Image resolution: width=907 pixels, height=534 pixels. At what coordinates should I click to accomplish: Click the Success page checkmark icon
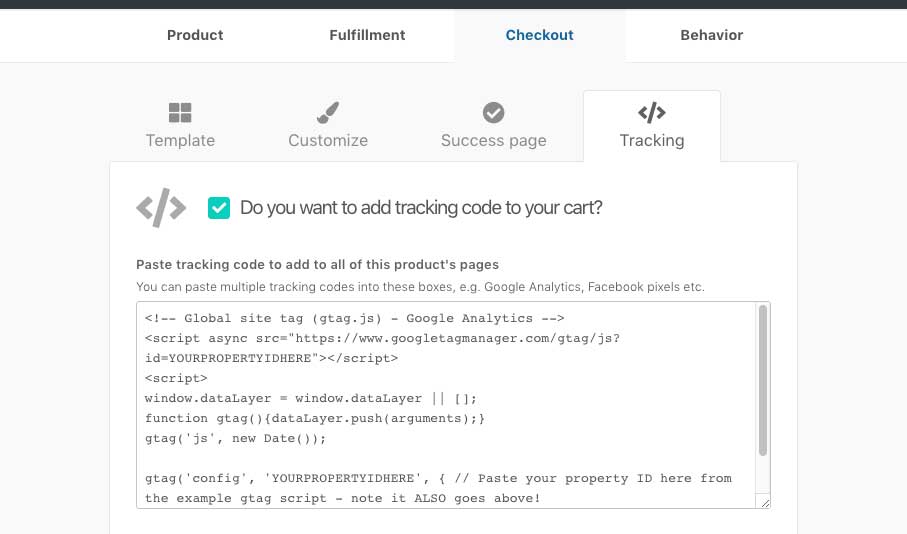coord(493,112)
